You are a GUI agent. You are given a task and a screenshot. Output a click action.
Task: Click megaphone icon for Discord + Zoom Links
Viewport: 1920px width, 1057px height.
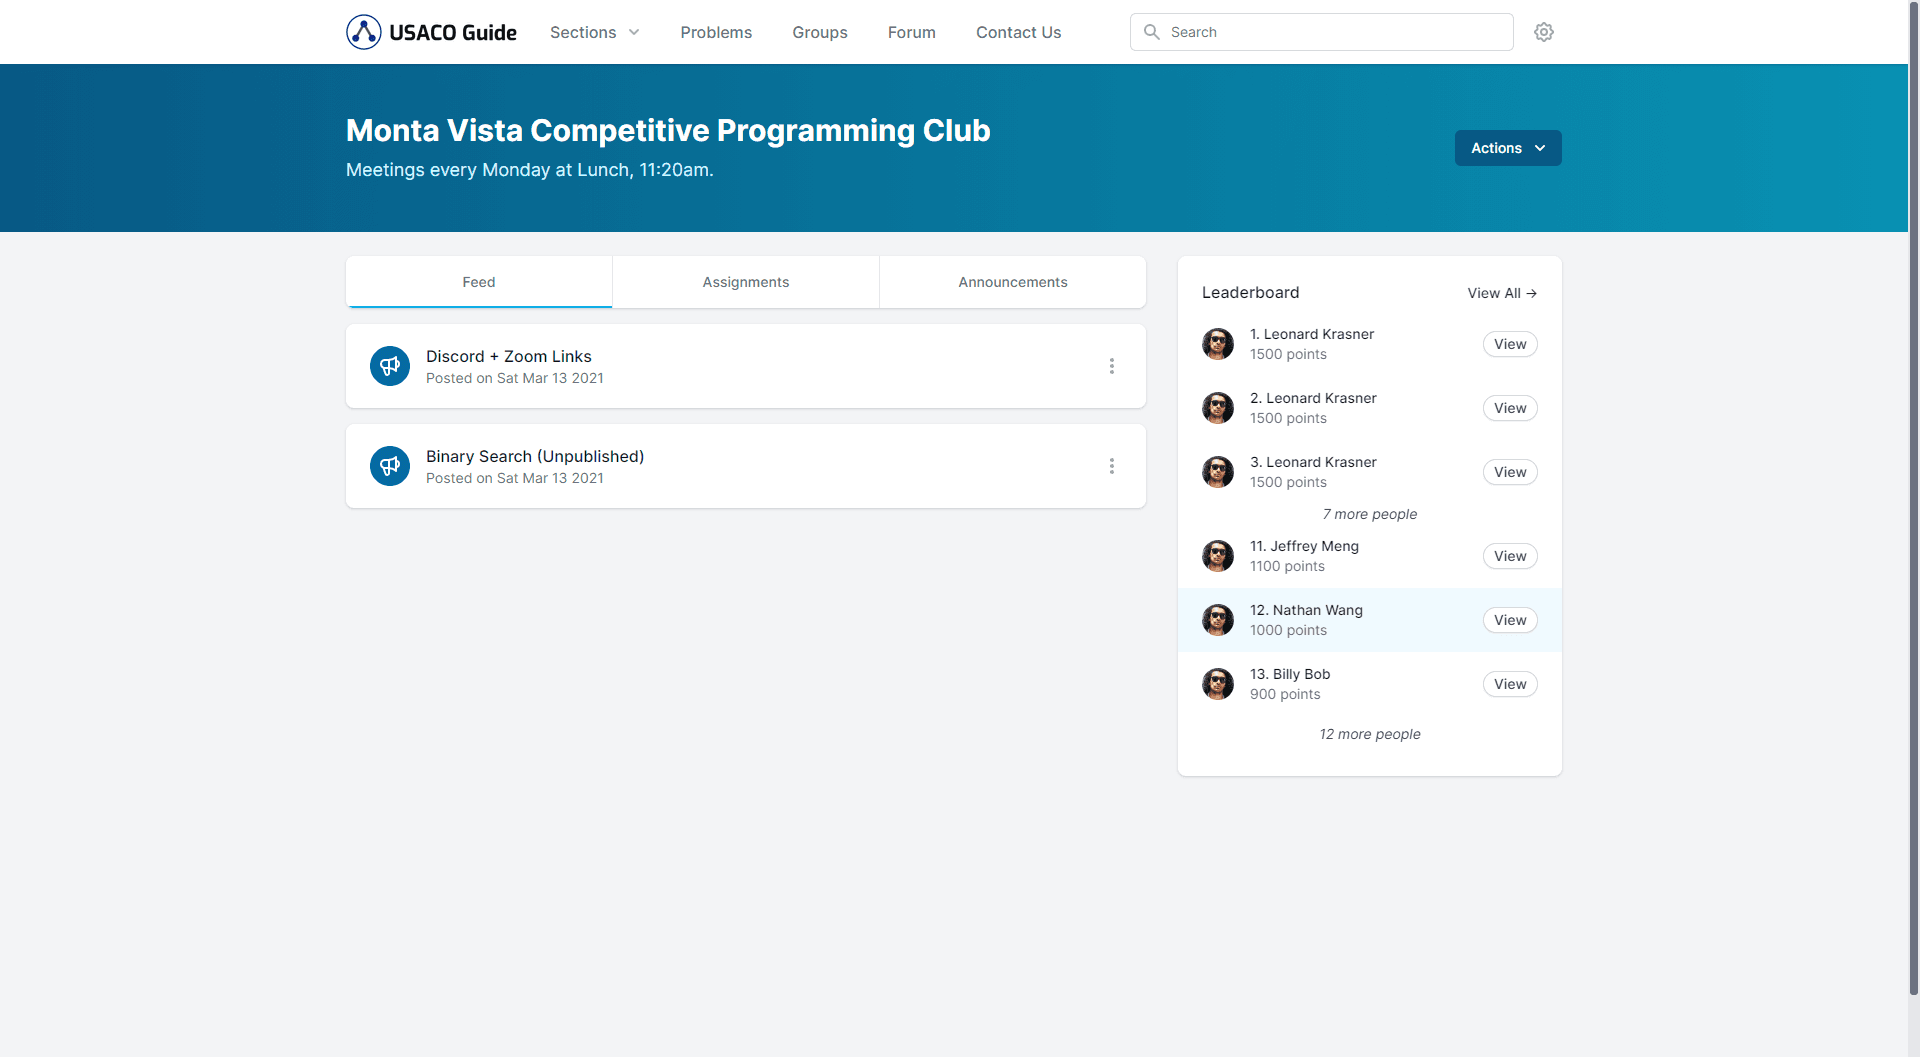[x=390, y=366]
